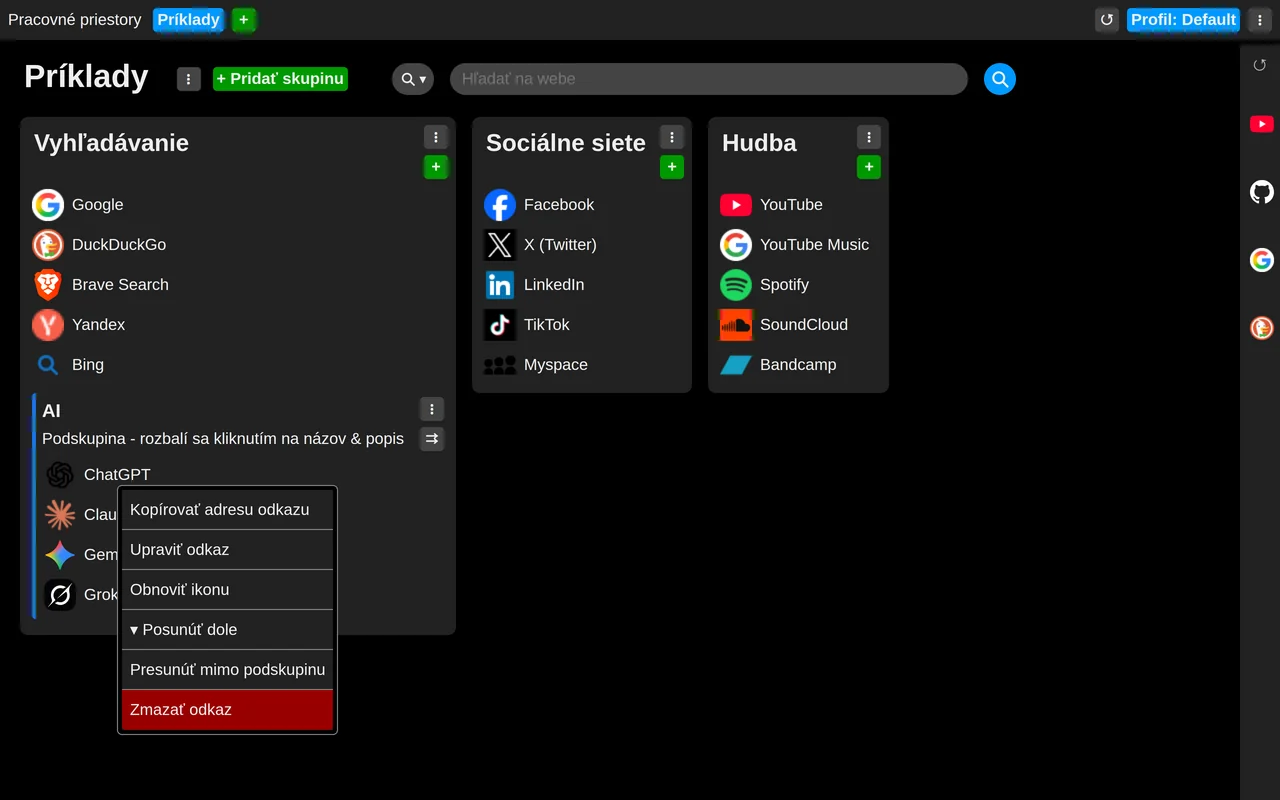Click the Spotify icon in Hudba
Viewport: 1280px width, 800px height.
point(736,285)
